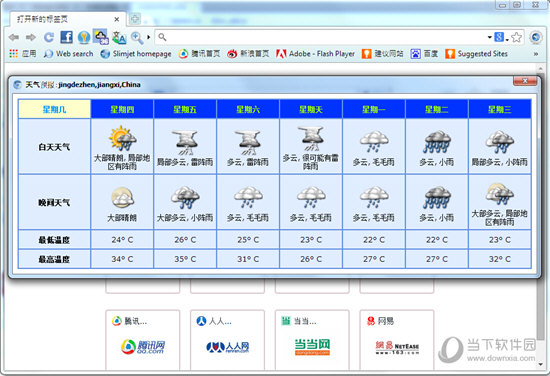Open the search engine selector icon
This screenshot has height=376, width=550.
tap(501, 37)
